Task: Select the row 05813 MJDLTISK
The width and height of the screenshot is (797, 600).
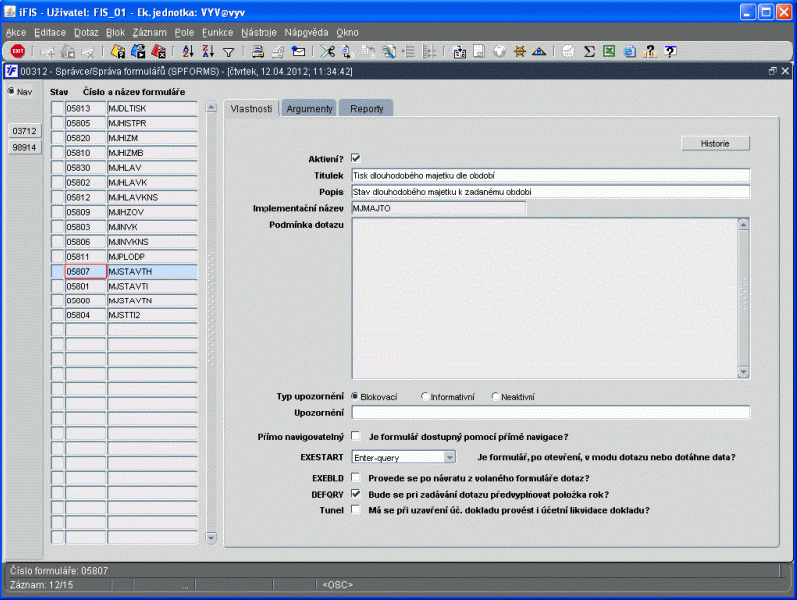Action: 124,108
